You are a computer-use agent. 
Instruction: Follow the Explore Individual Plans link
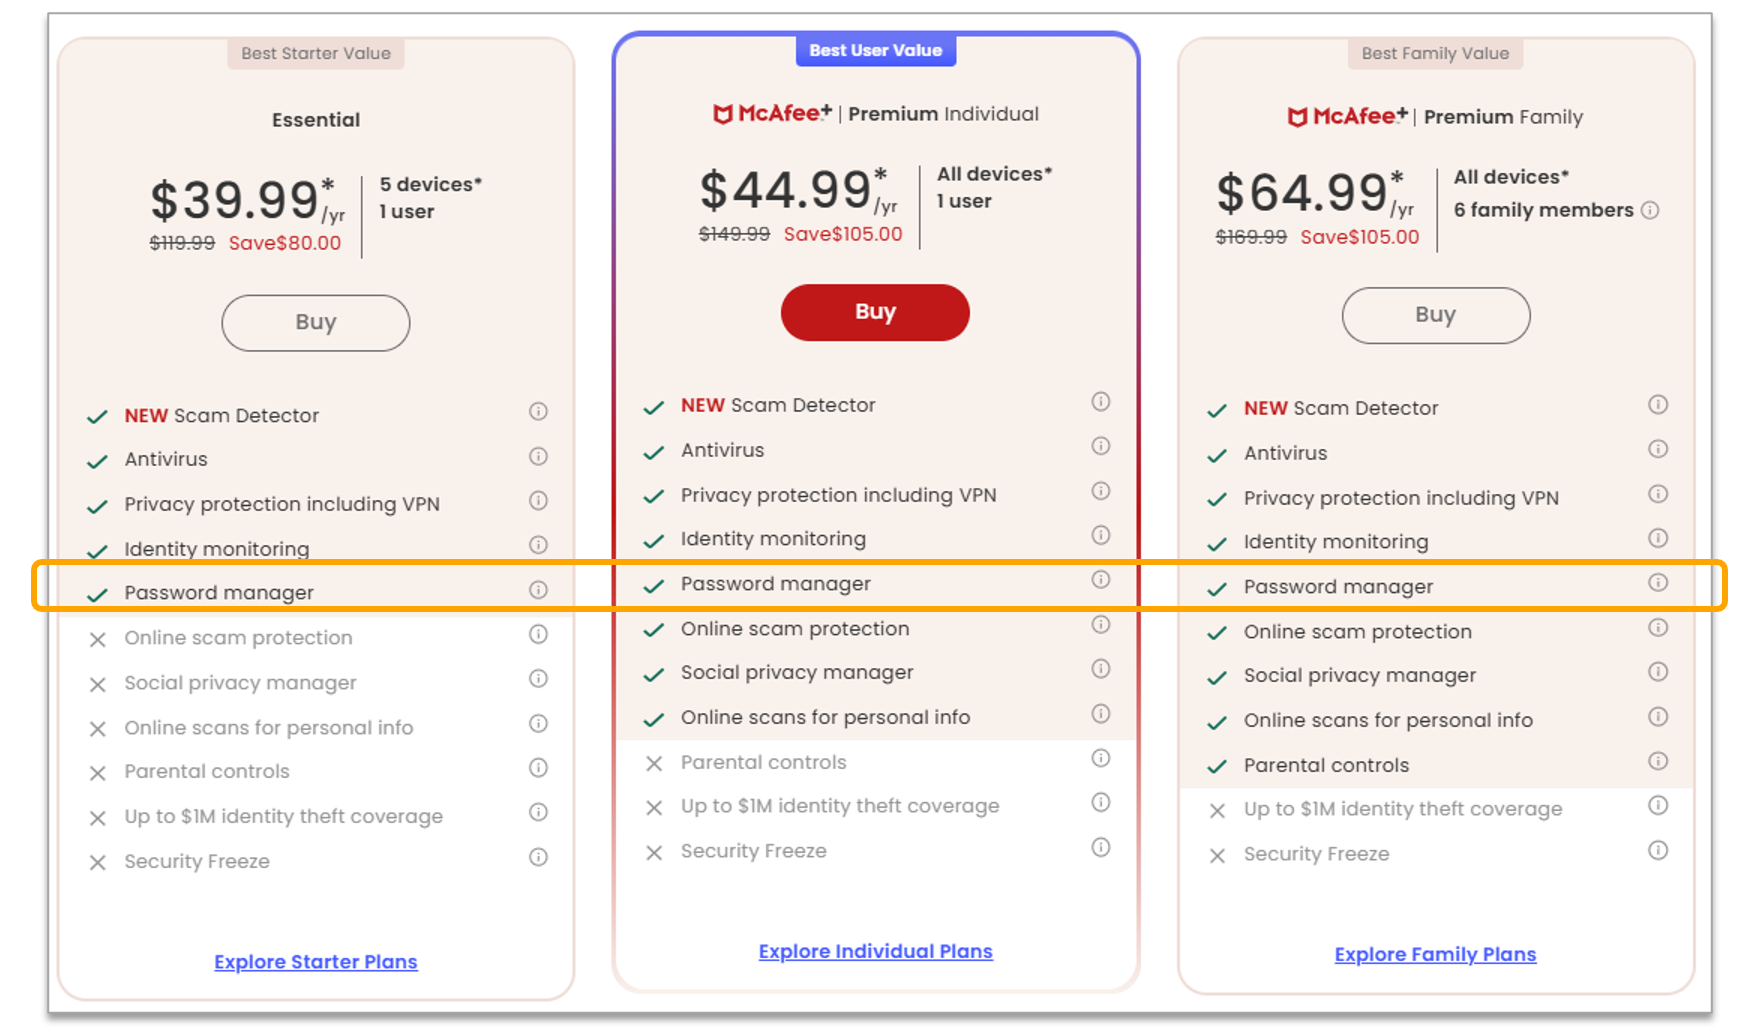[x=875, y=952]
